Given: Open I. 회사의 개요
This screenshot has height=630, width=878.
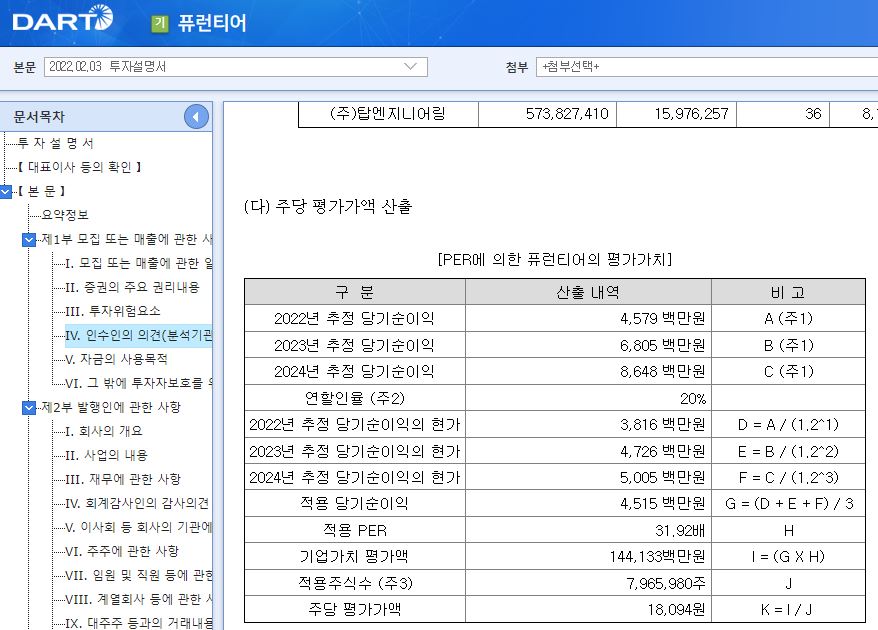Looking at the screenshot, I should 104,431.
